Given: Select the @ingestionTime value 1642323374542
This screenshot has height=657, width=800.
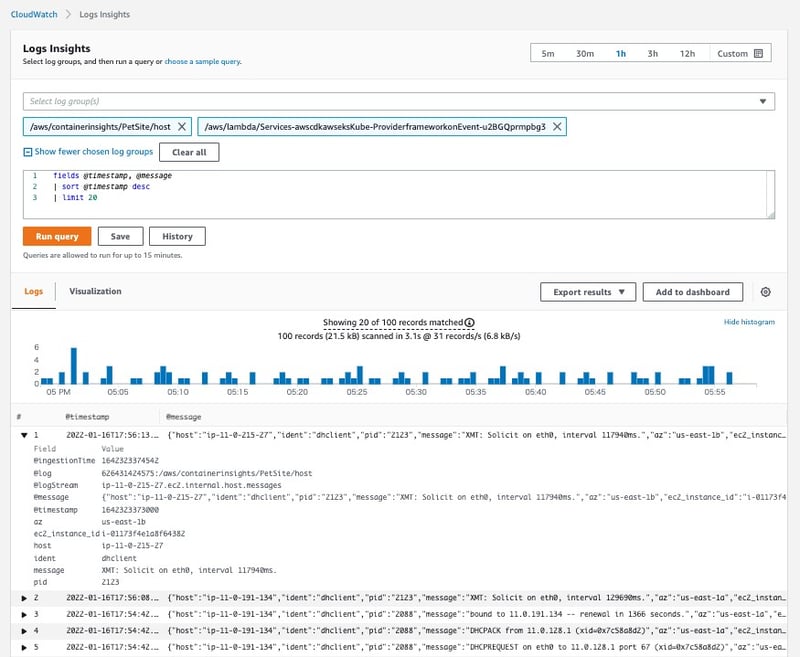Looking at the screenshot, I should (x=130, y=461).
